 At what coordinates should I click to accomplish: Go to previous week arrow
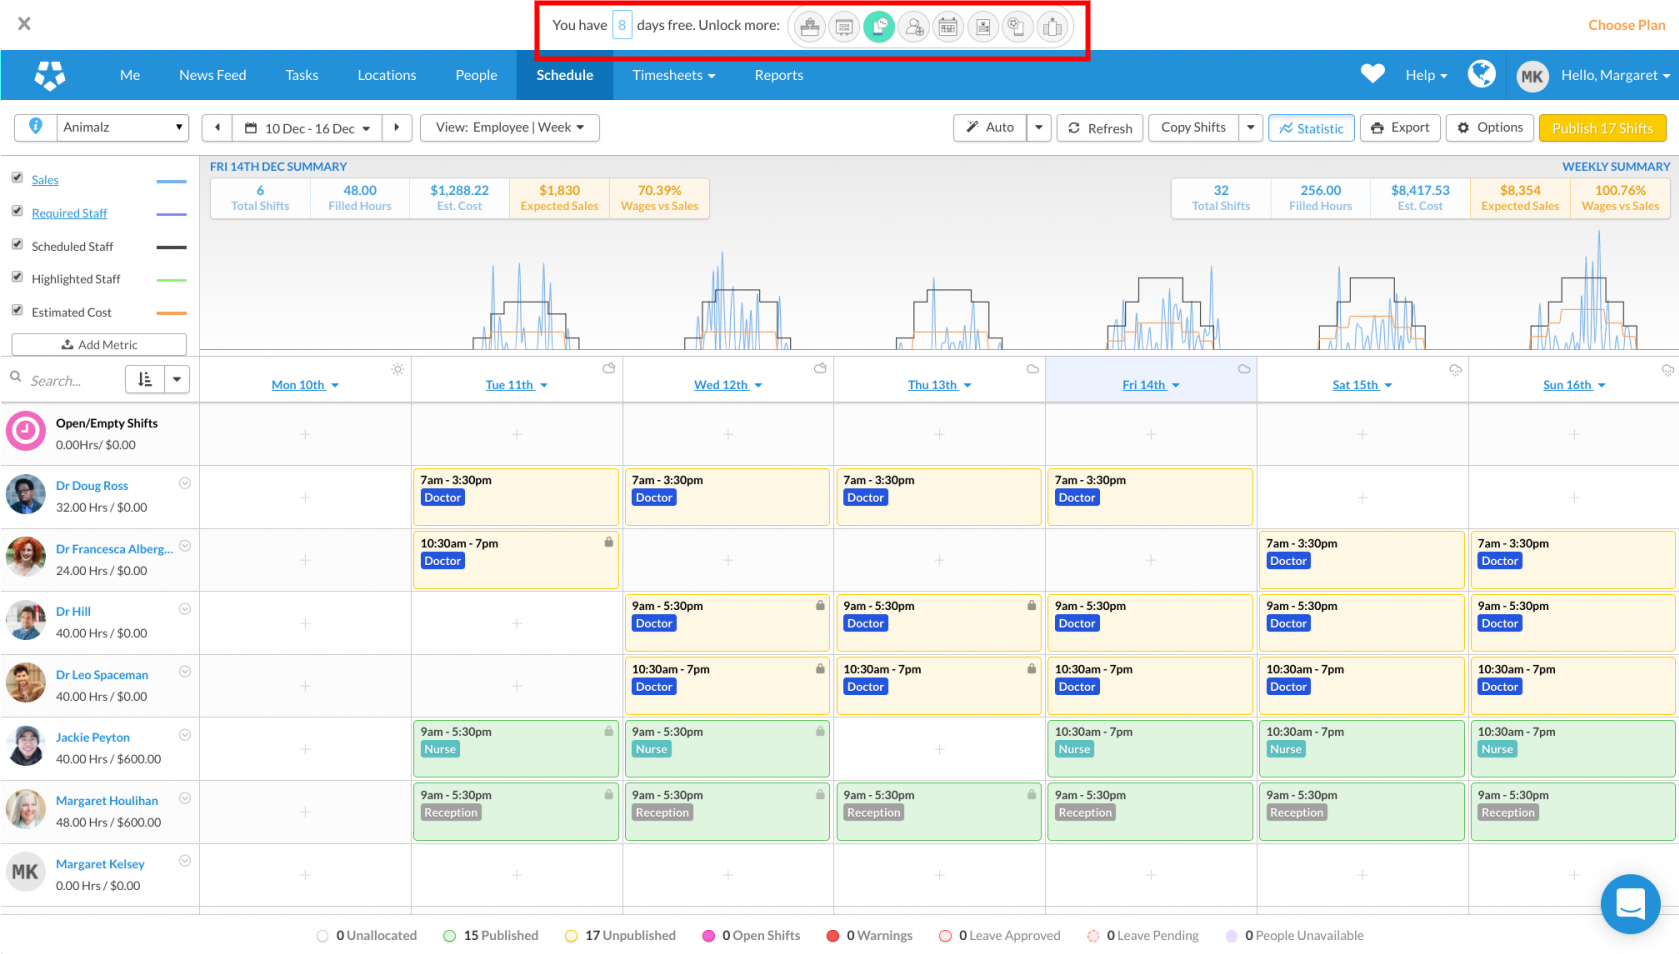(217, 128)
